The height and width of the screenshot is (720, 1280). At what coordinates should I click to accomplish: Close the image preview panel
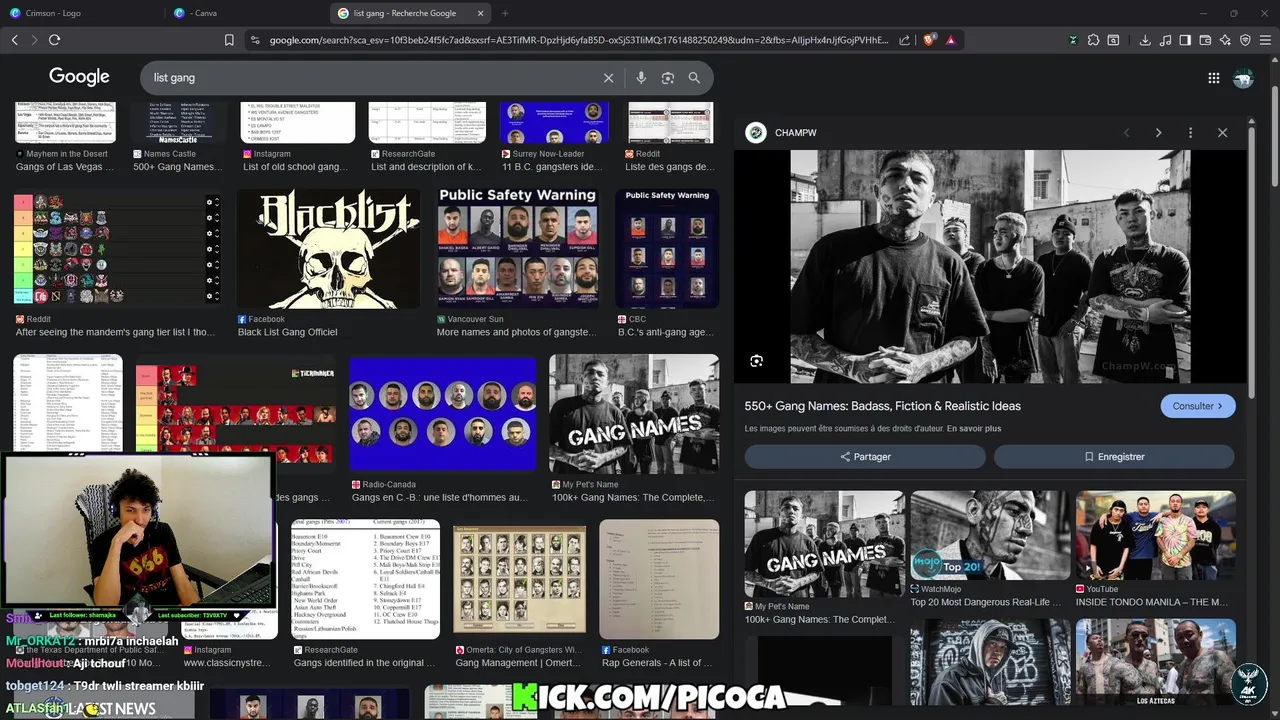[x=1222, y=133]
